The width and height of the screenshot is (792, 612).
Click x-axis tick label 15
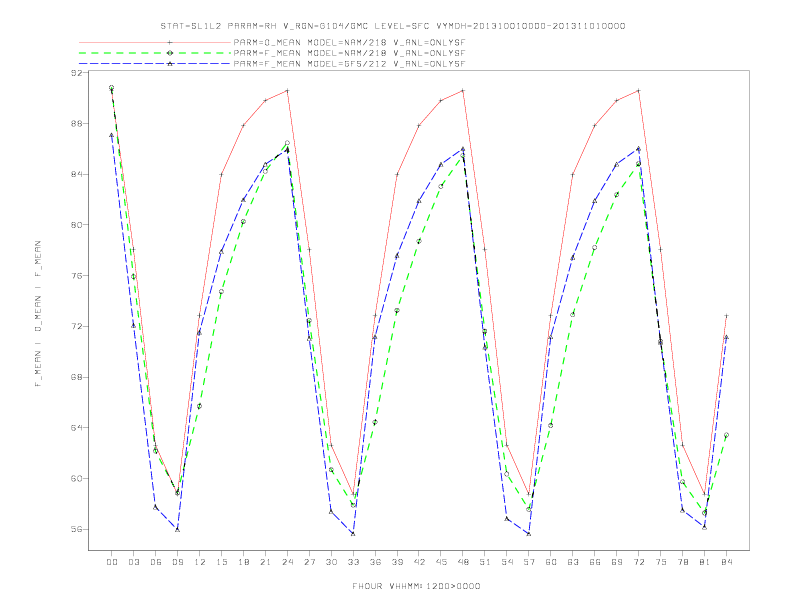tap(221, 562)
